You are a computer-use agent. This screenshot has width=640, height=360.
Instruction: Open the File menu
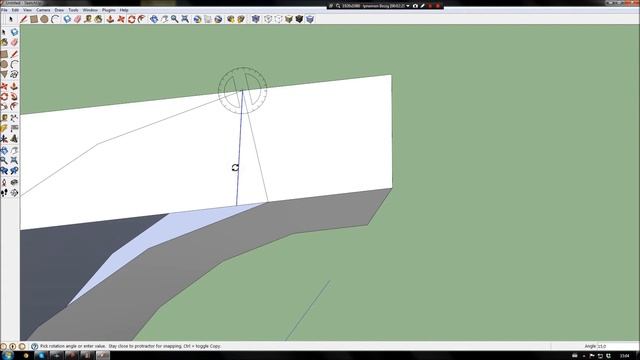4,10
